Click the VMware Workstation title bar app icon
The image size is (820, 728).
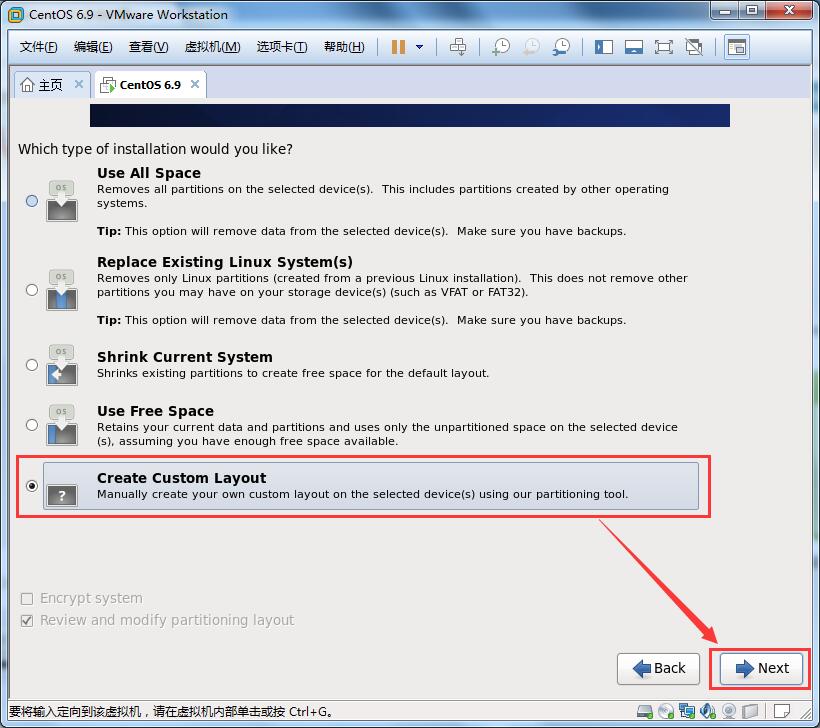coord(16,15)
